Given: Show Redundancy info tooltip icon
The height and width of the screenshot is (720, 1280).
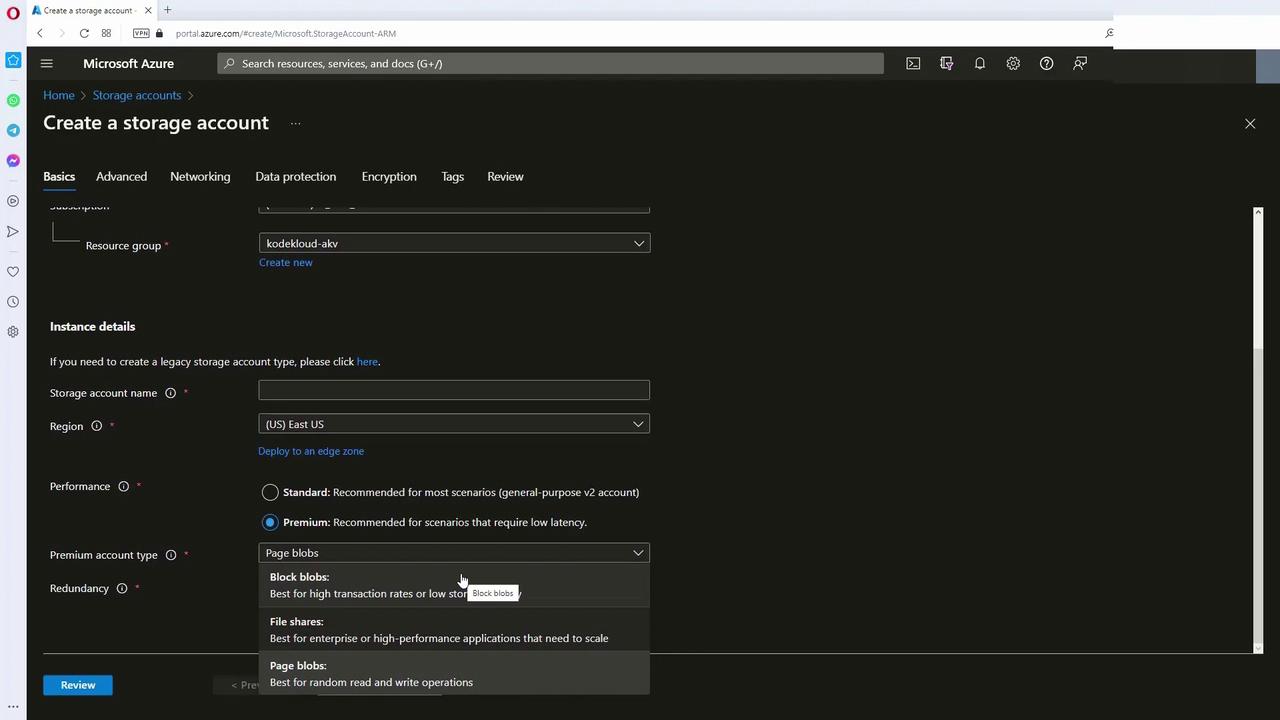Looking at the screenshot, I should [x=122, y=588].
